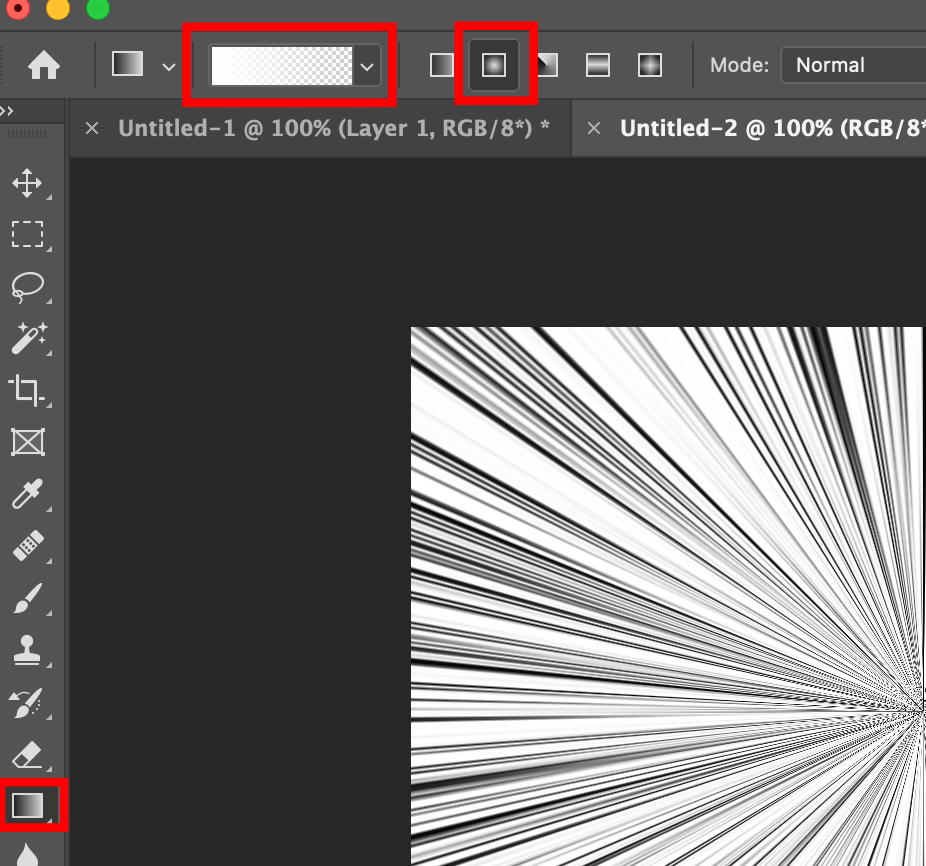This screenshot has height=866, width=926.
Task: Select the Crop tool
Action: (x=27, y=390)
